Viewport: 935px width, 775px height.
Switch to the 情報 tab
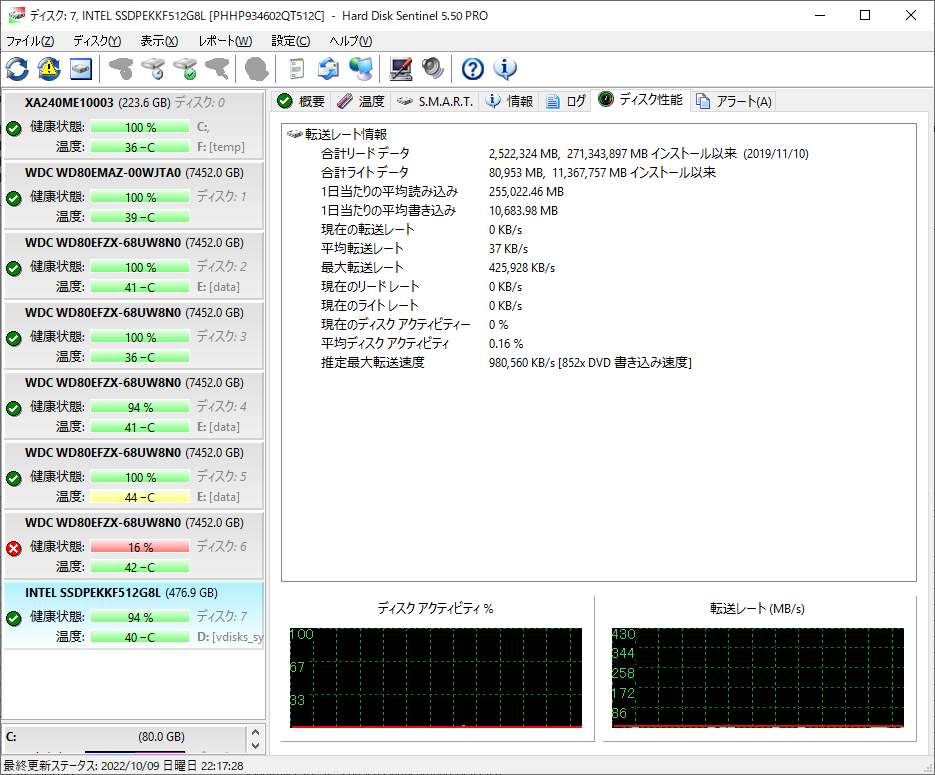coord(509,101)
